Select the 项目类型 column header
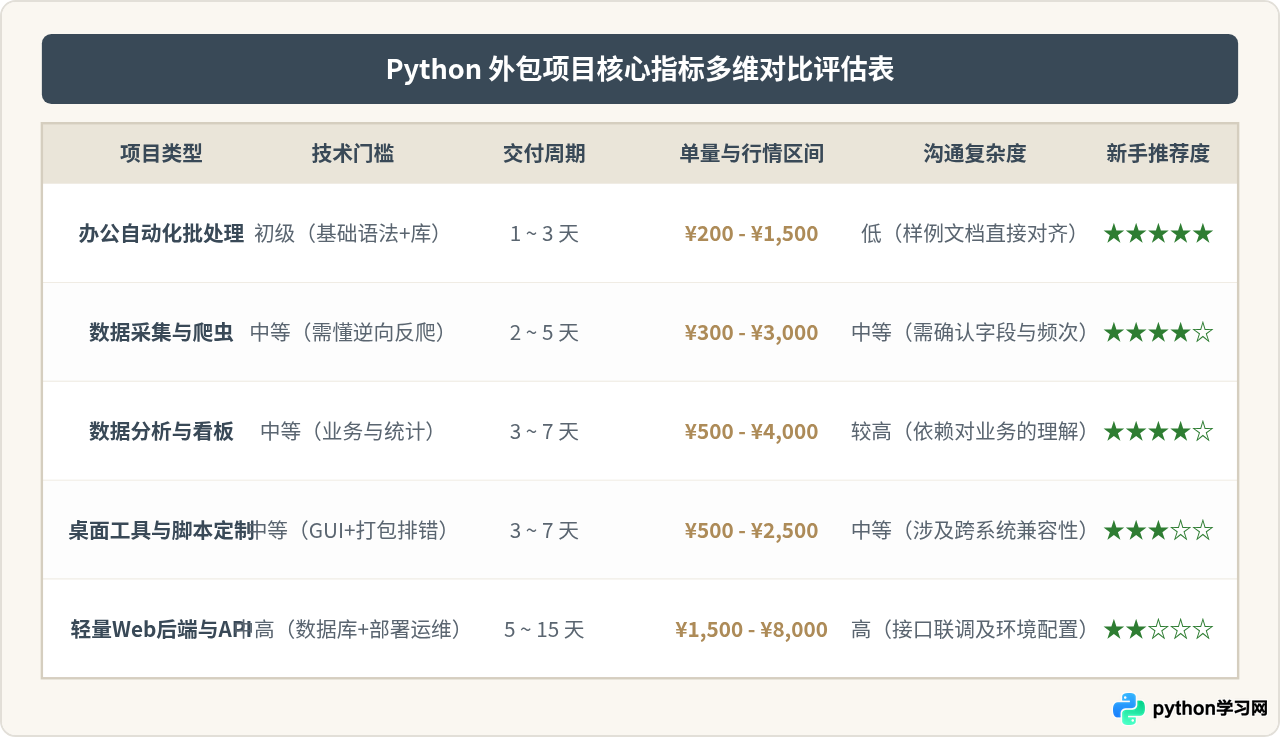 point(161,153)
